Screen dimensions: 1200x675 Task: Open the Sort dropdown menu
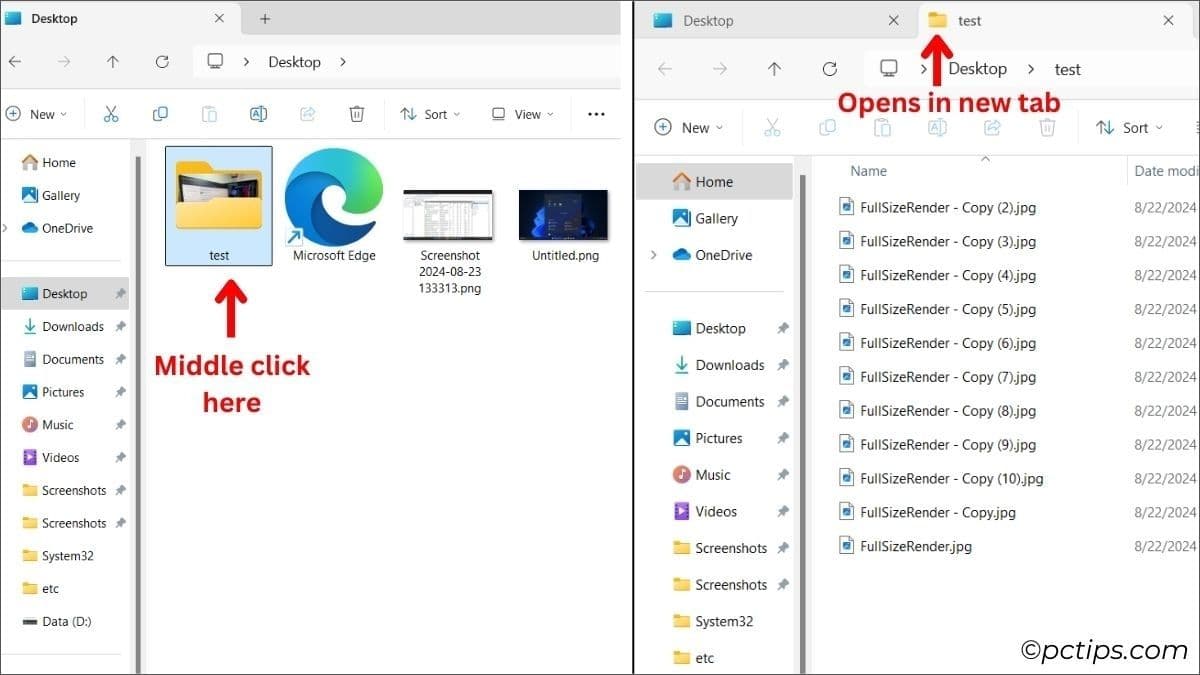(x=430, y=113)
